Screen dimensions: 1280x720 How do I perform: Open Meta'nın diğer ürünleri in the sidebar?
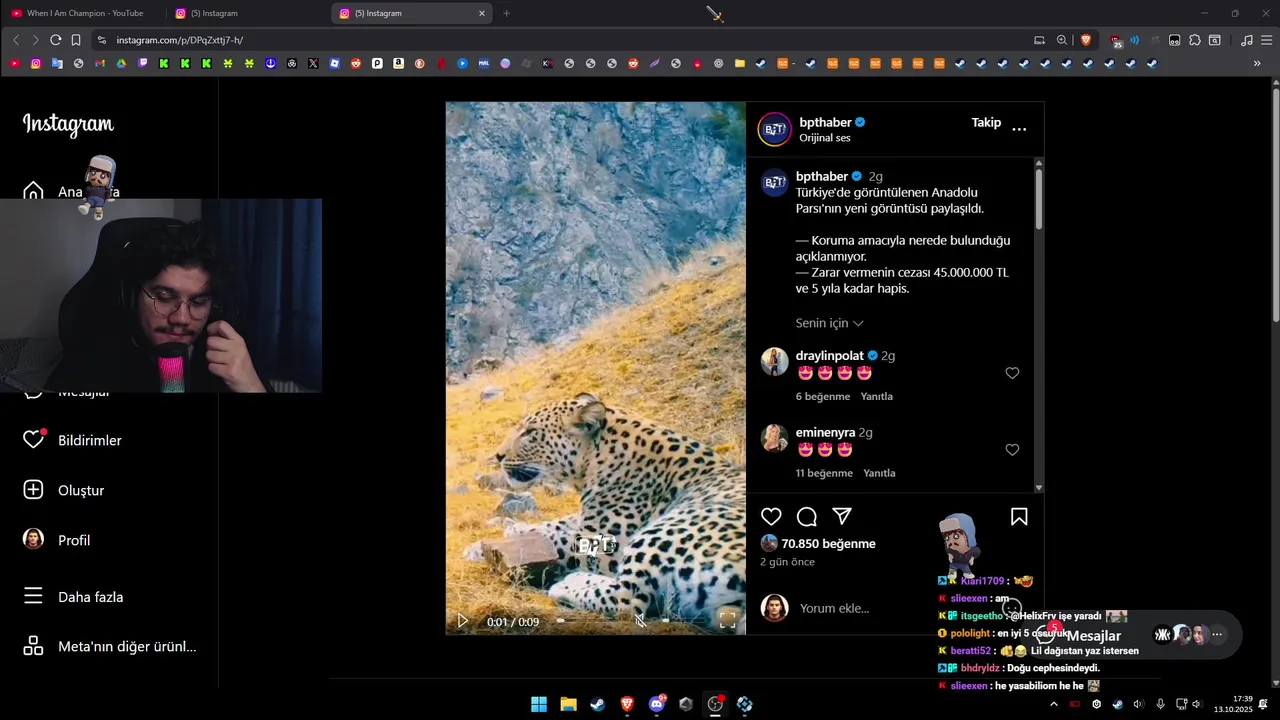[110, 646]
